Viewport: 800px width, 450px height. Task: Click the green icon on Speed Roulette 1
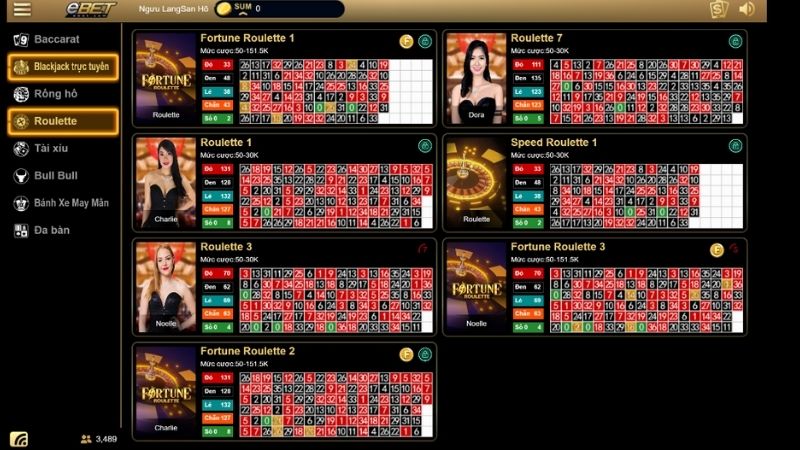click(x=735, y=146)
